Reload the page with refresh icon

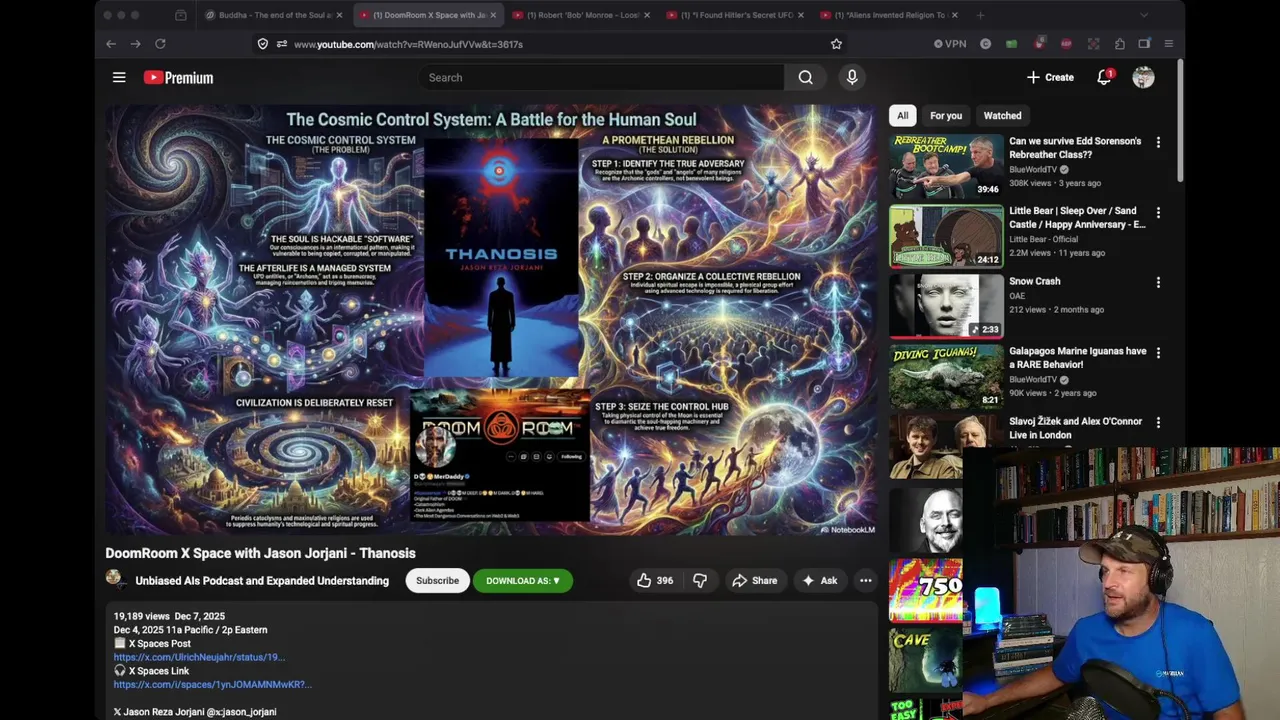(x=160, y=44)
